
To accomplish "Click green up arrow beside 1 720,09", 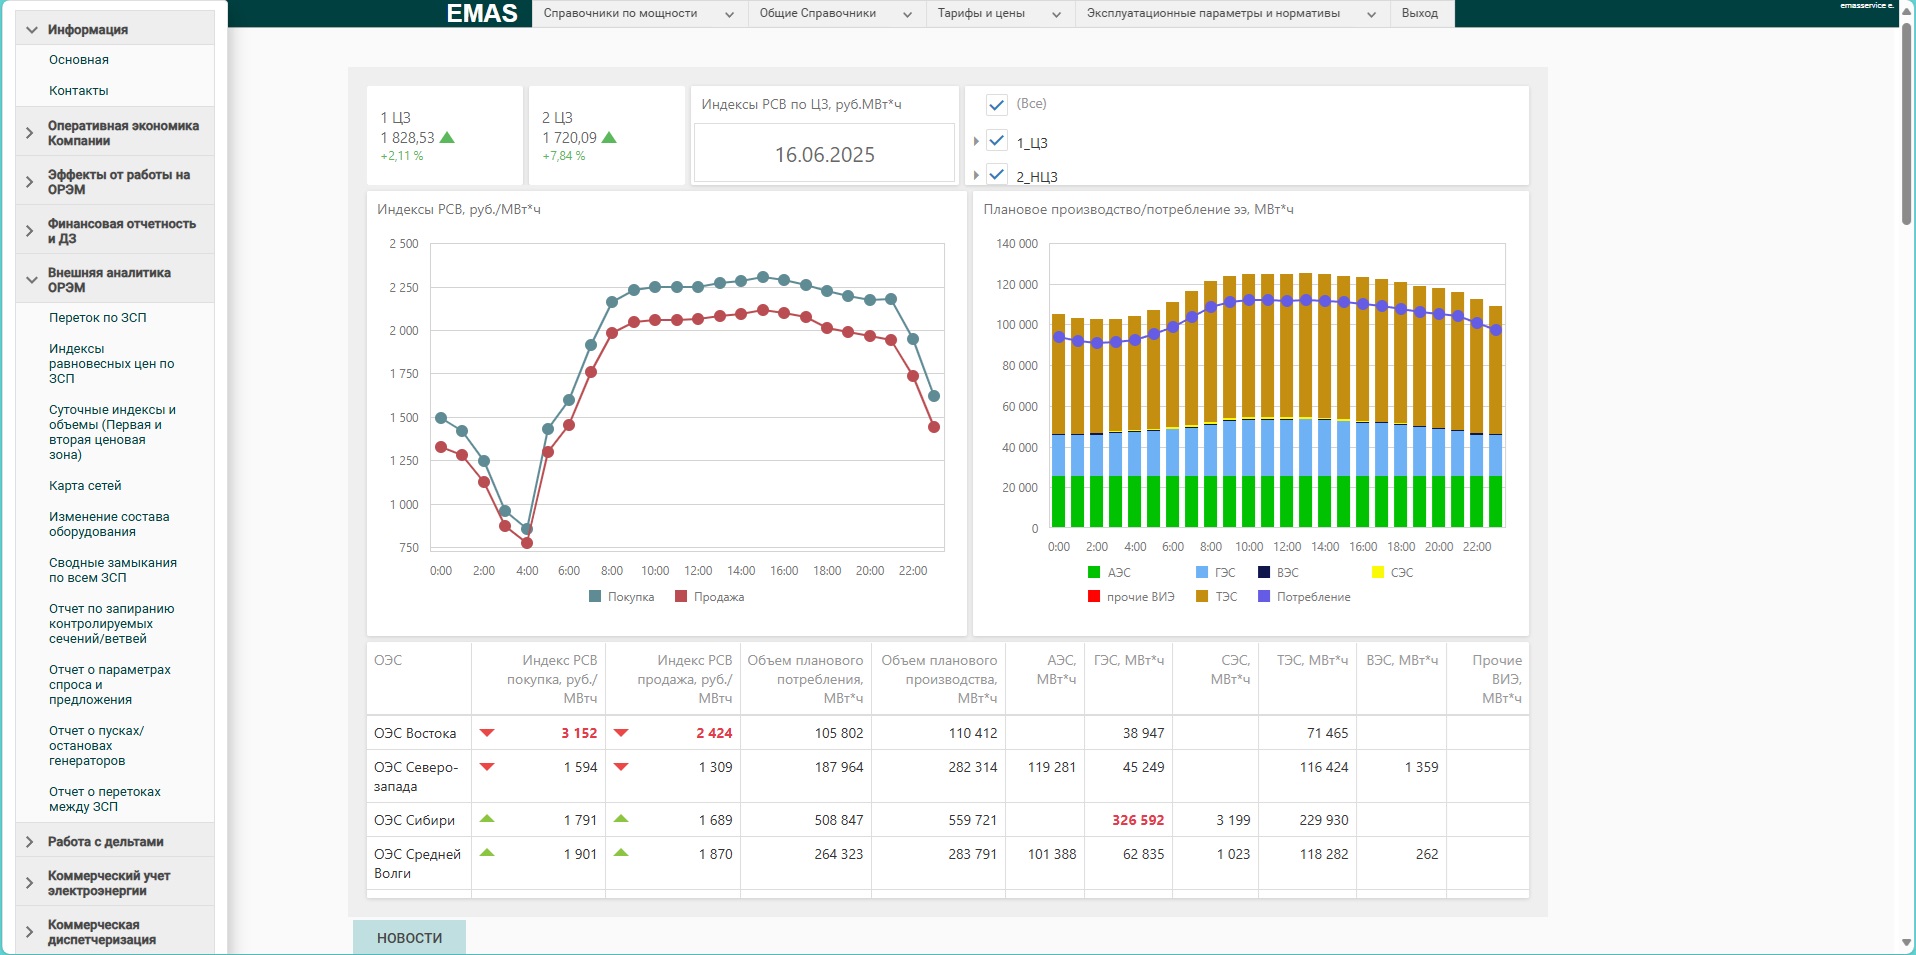I will [609, 138].
